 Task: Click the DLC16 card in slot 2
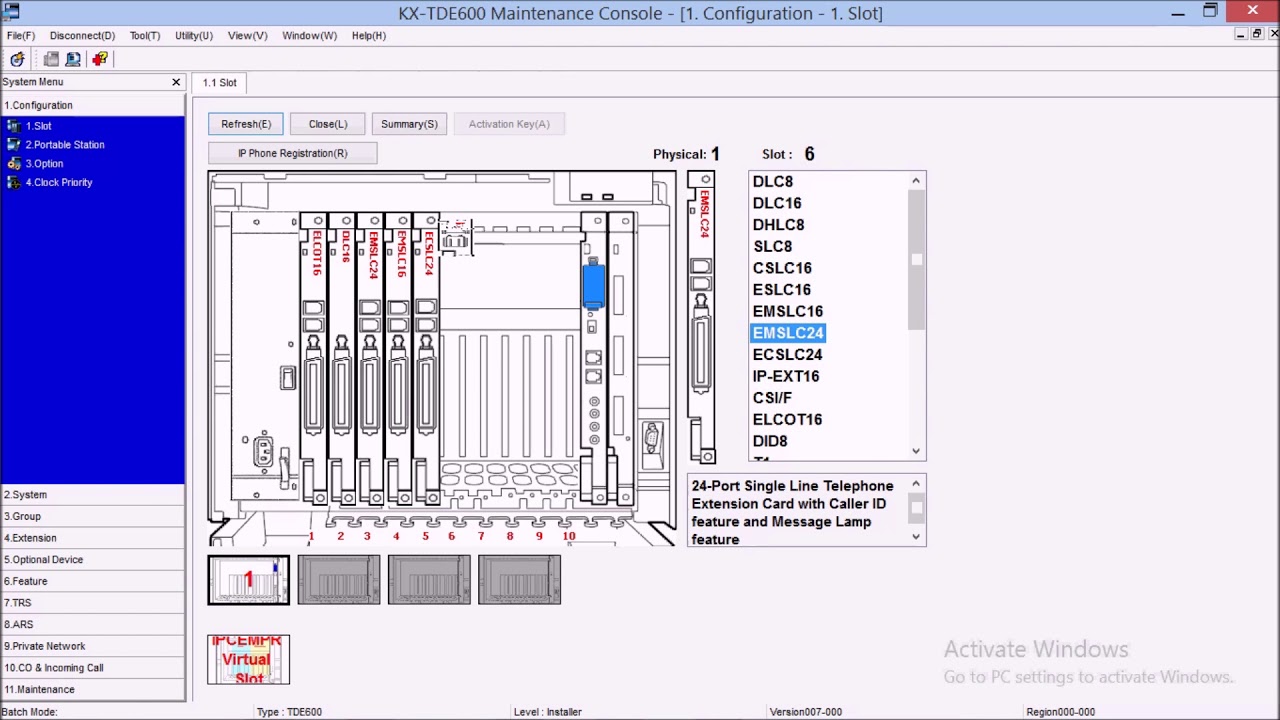342,360
